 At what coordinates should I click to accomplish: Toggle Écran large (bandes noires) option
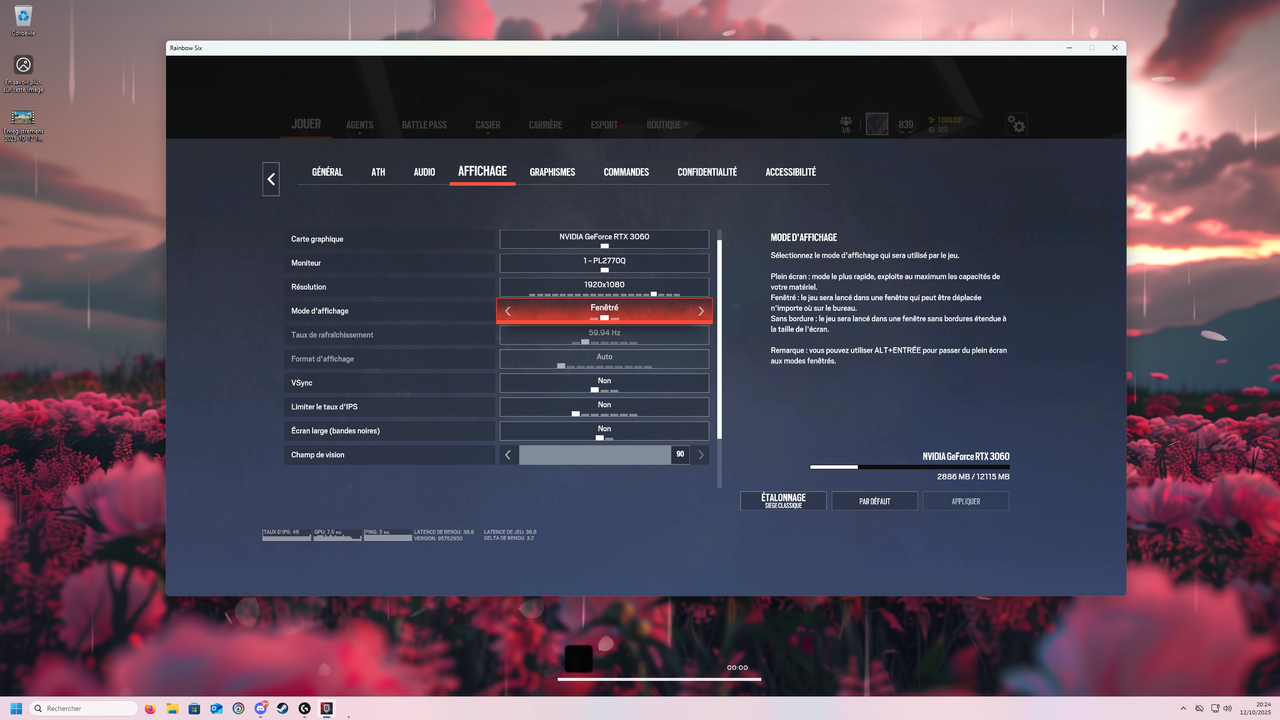click(604, 431)
